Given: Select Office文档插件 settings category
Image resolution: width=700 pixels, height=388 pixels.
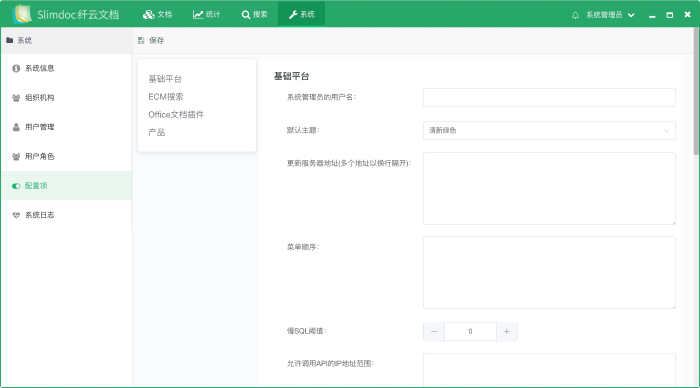Looking at the screenshot, I should pos(176,115).
